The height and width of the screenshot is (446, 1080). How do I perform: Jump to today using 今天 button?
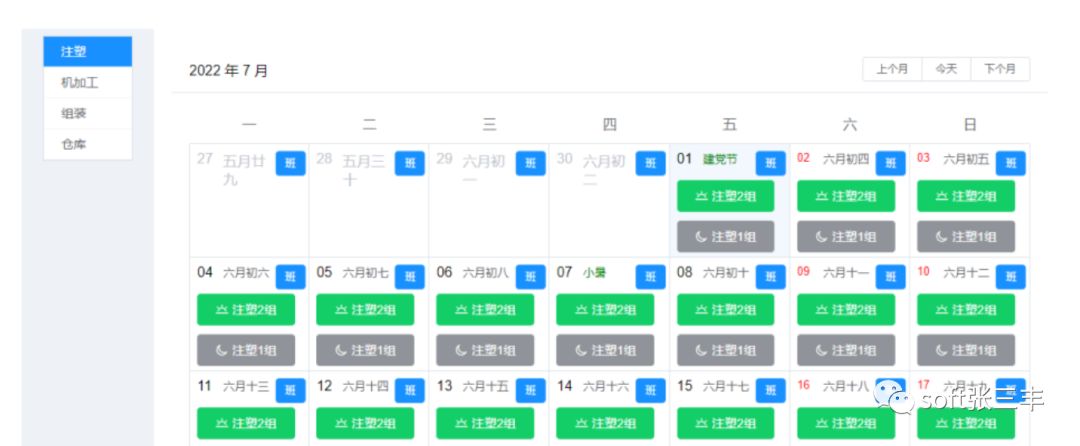click(x=946, y=69)
